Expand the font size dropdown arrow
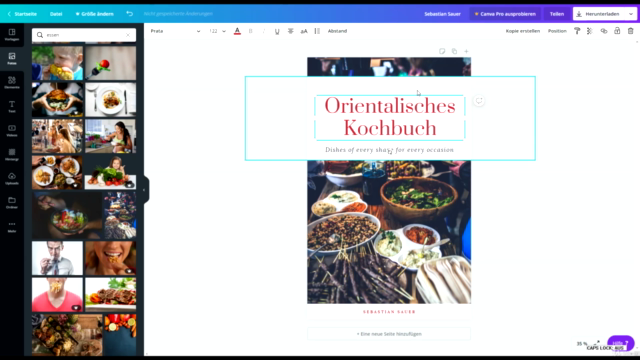The height and width of the screenshot is (360, 640). click(x=224, y=31)
